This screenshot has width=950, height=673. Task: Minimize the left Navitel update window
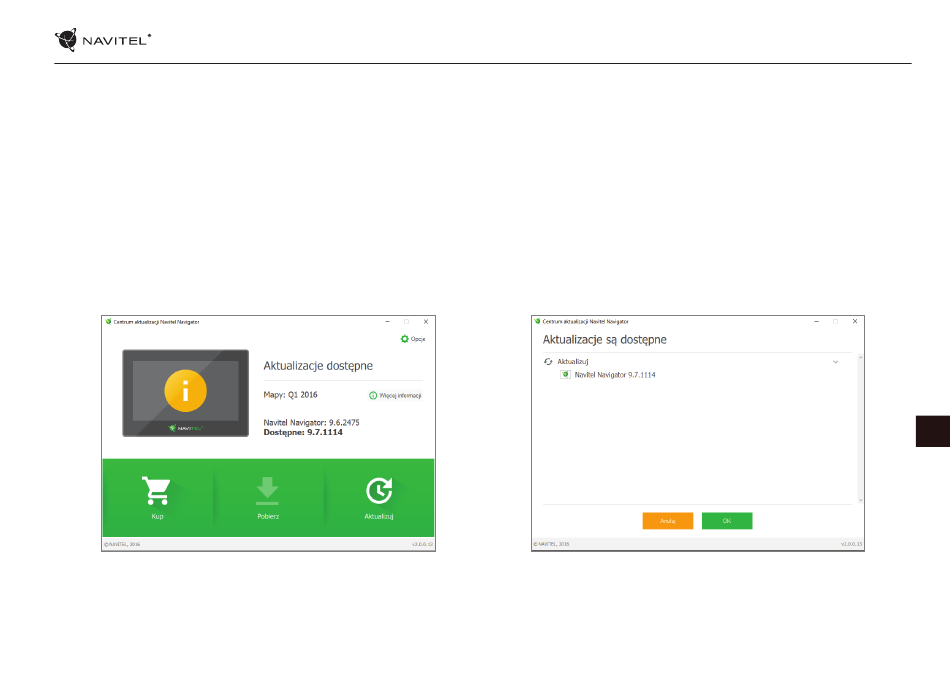point(388,322)
